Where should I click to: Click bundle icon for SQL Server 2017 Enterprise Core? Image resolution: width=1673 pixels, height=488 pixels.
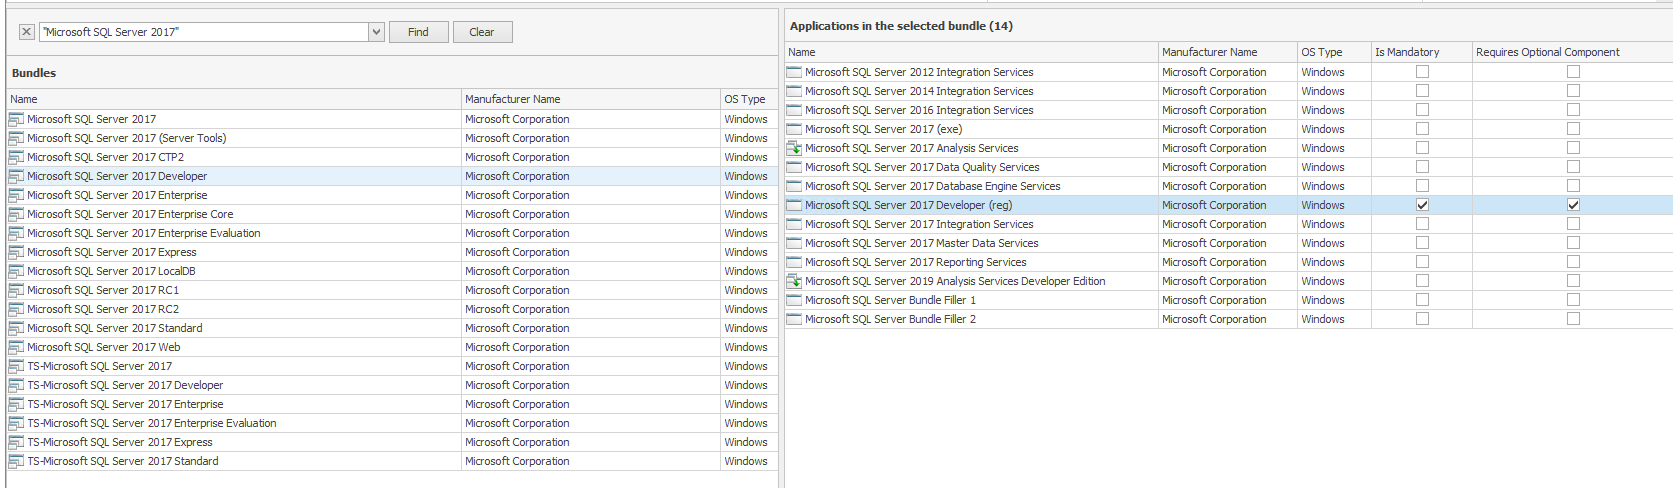[x=16, y=214]
